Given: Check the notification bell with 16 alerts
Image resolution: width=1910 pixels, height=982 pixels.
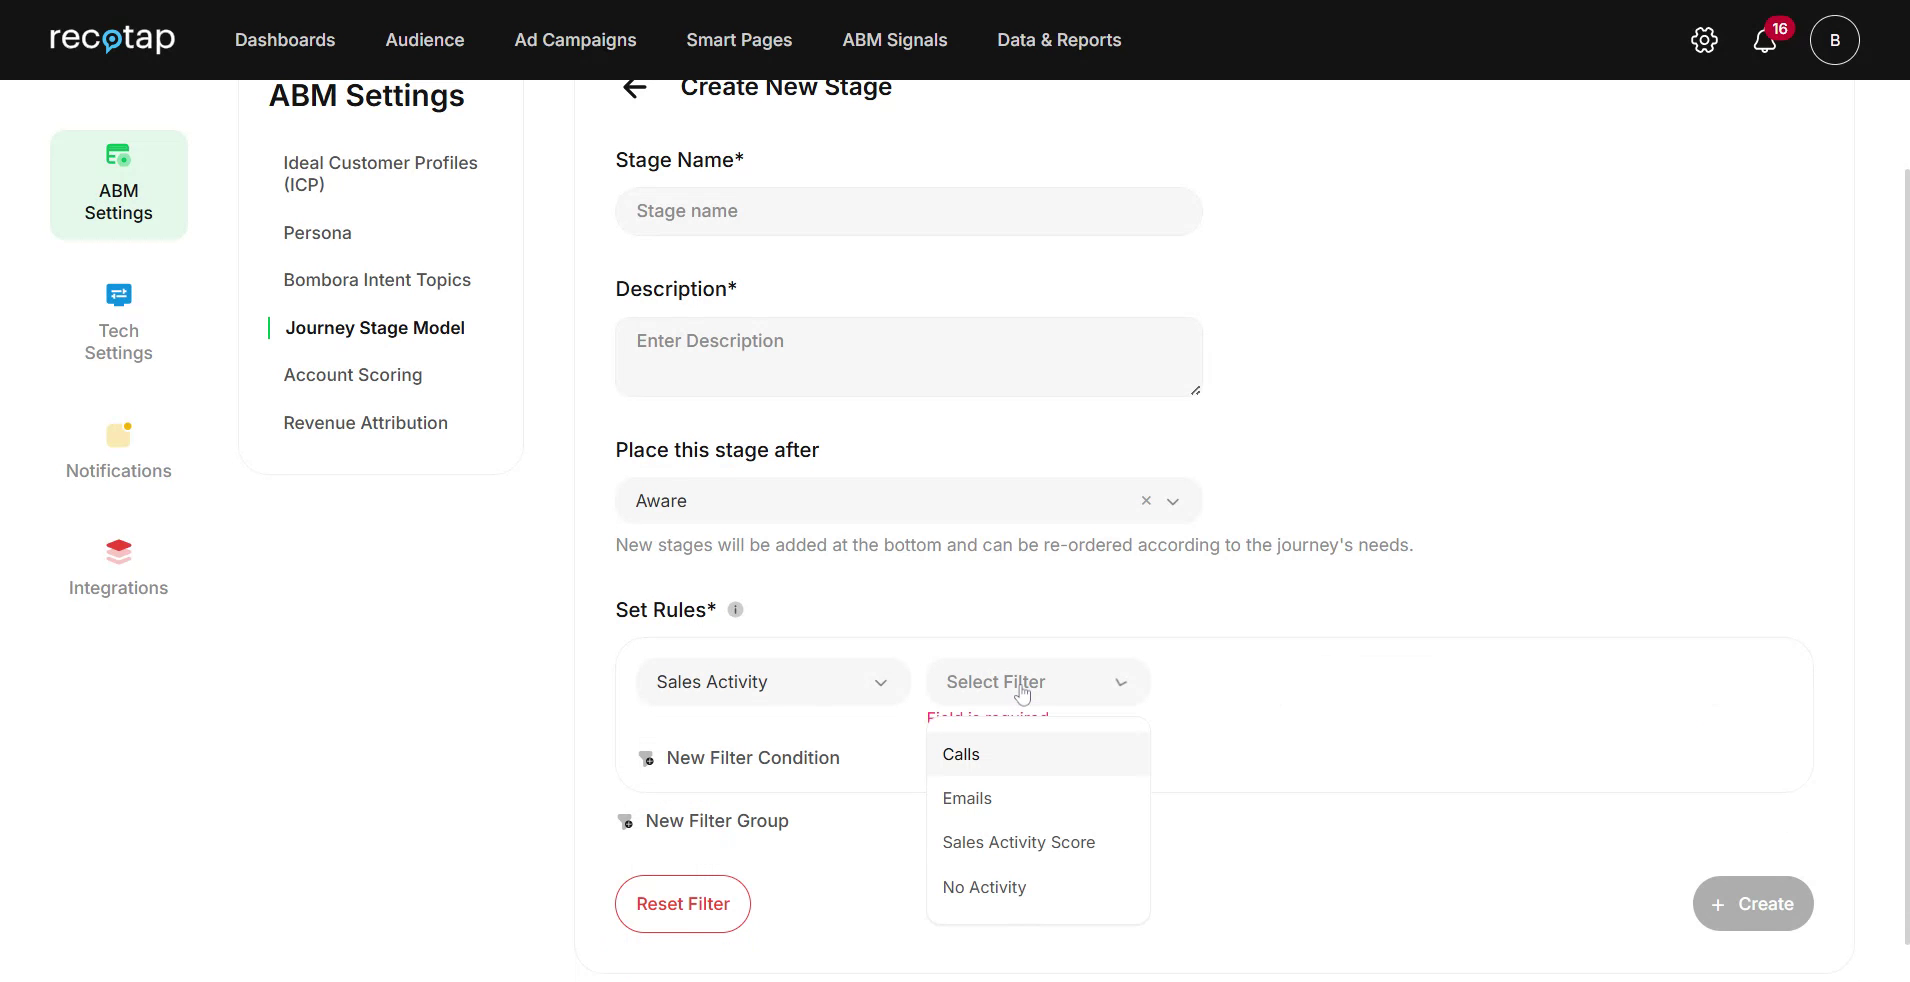Looking at the screenshot, I should click(1766, 40).
